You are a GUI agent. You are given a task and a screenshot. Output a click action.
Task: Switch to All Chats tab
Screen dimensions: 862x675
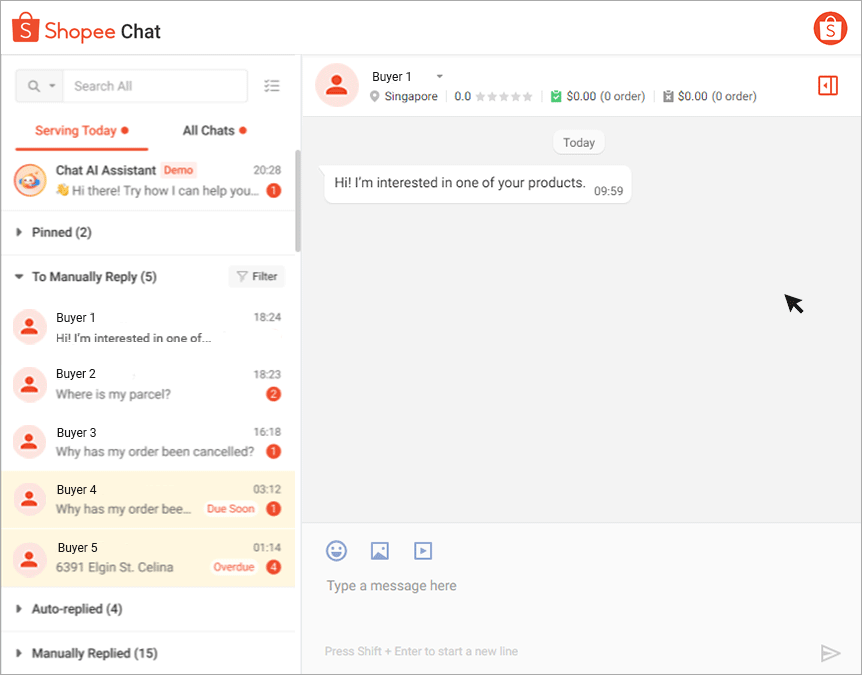[214, 131]
